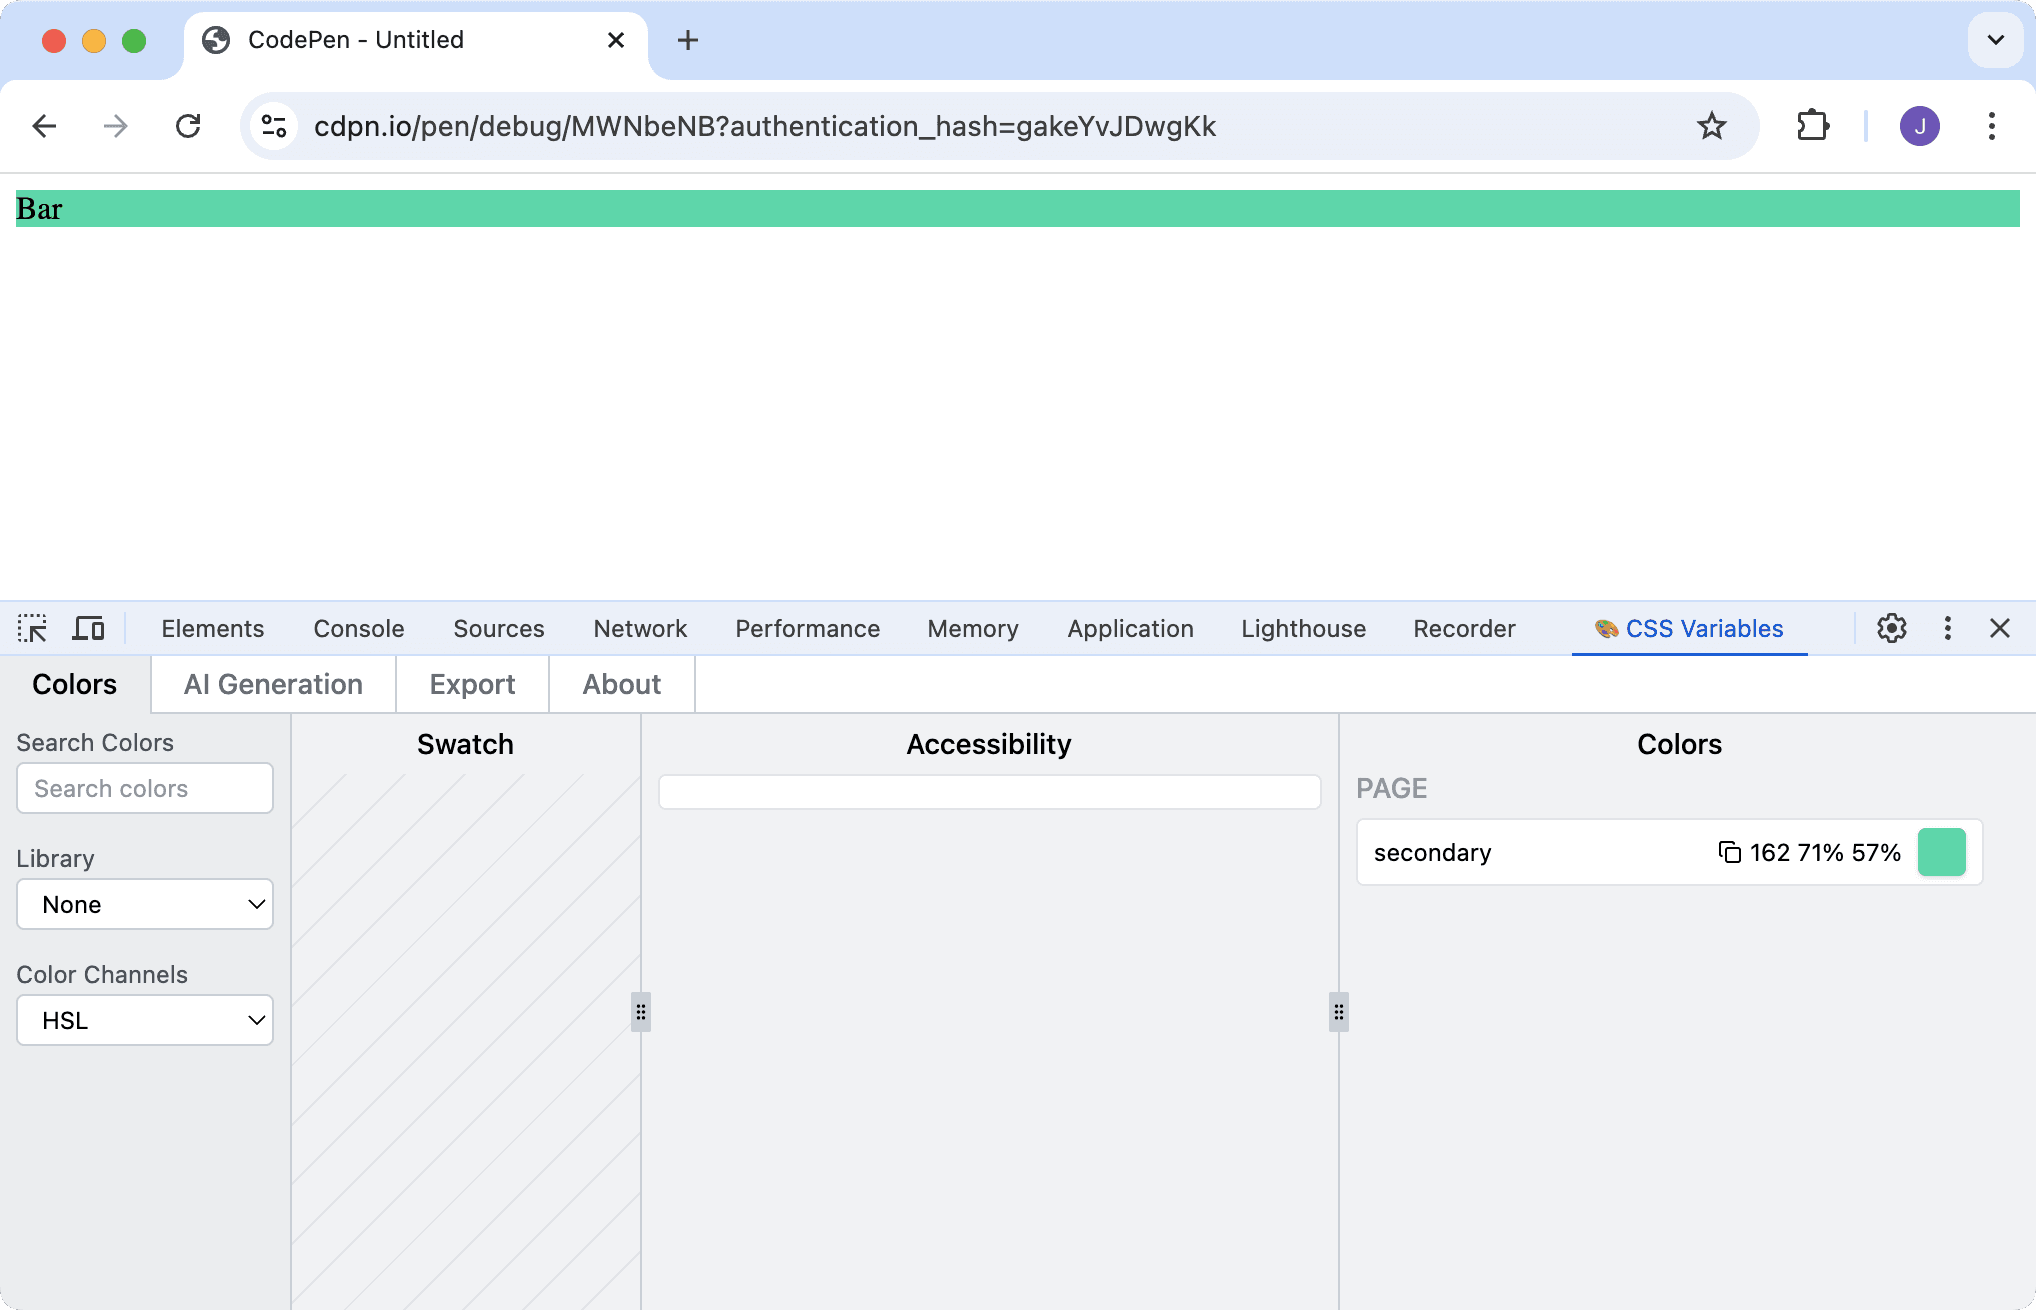This screenshot has height=1310, width=2036.
Task: Click the inspect element picker icon
Action: click(x=32, y=628)
